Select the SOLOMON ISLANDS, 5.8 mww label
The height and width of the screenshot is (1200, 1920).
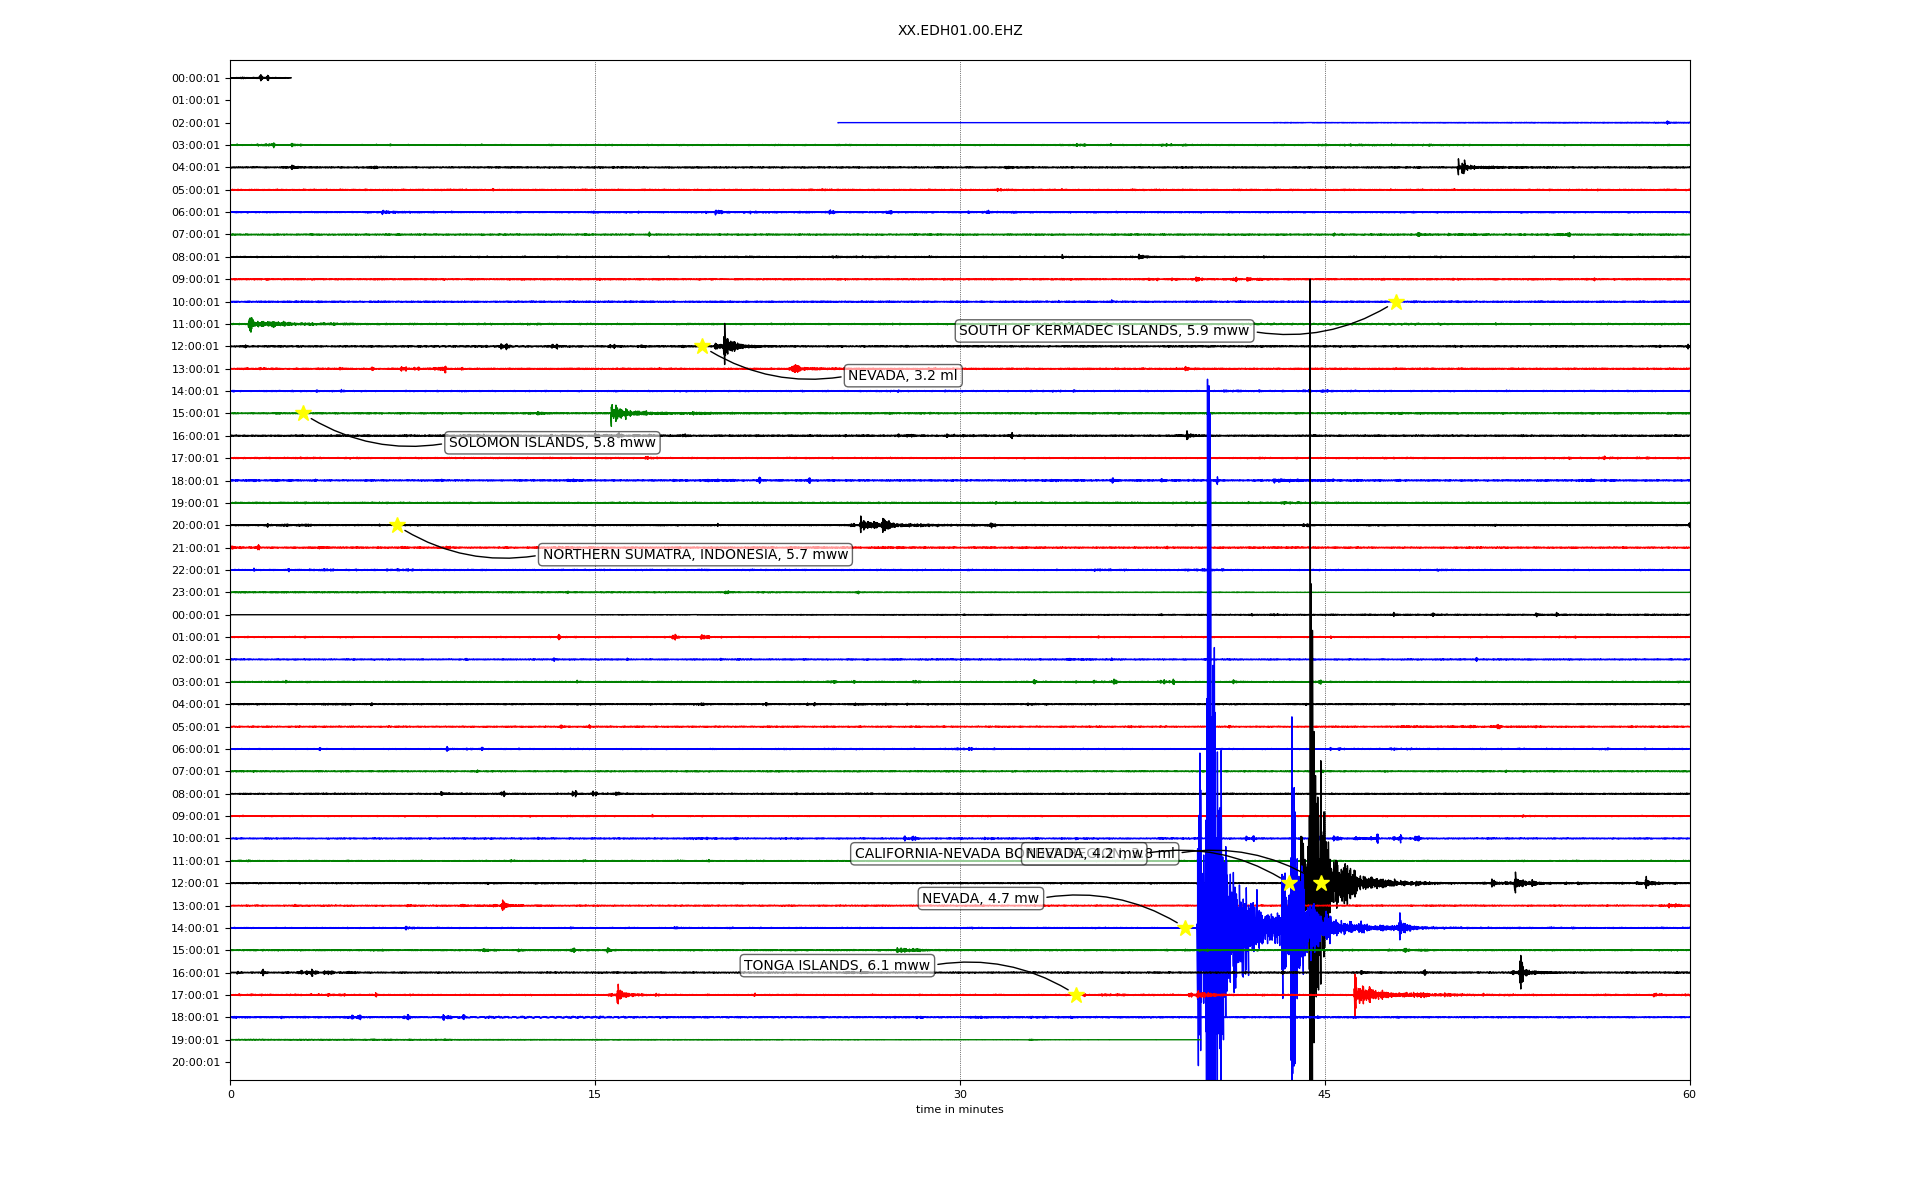tap(552, 443)
